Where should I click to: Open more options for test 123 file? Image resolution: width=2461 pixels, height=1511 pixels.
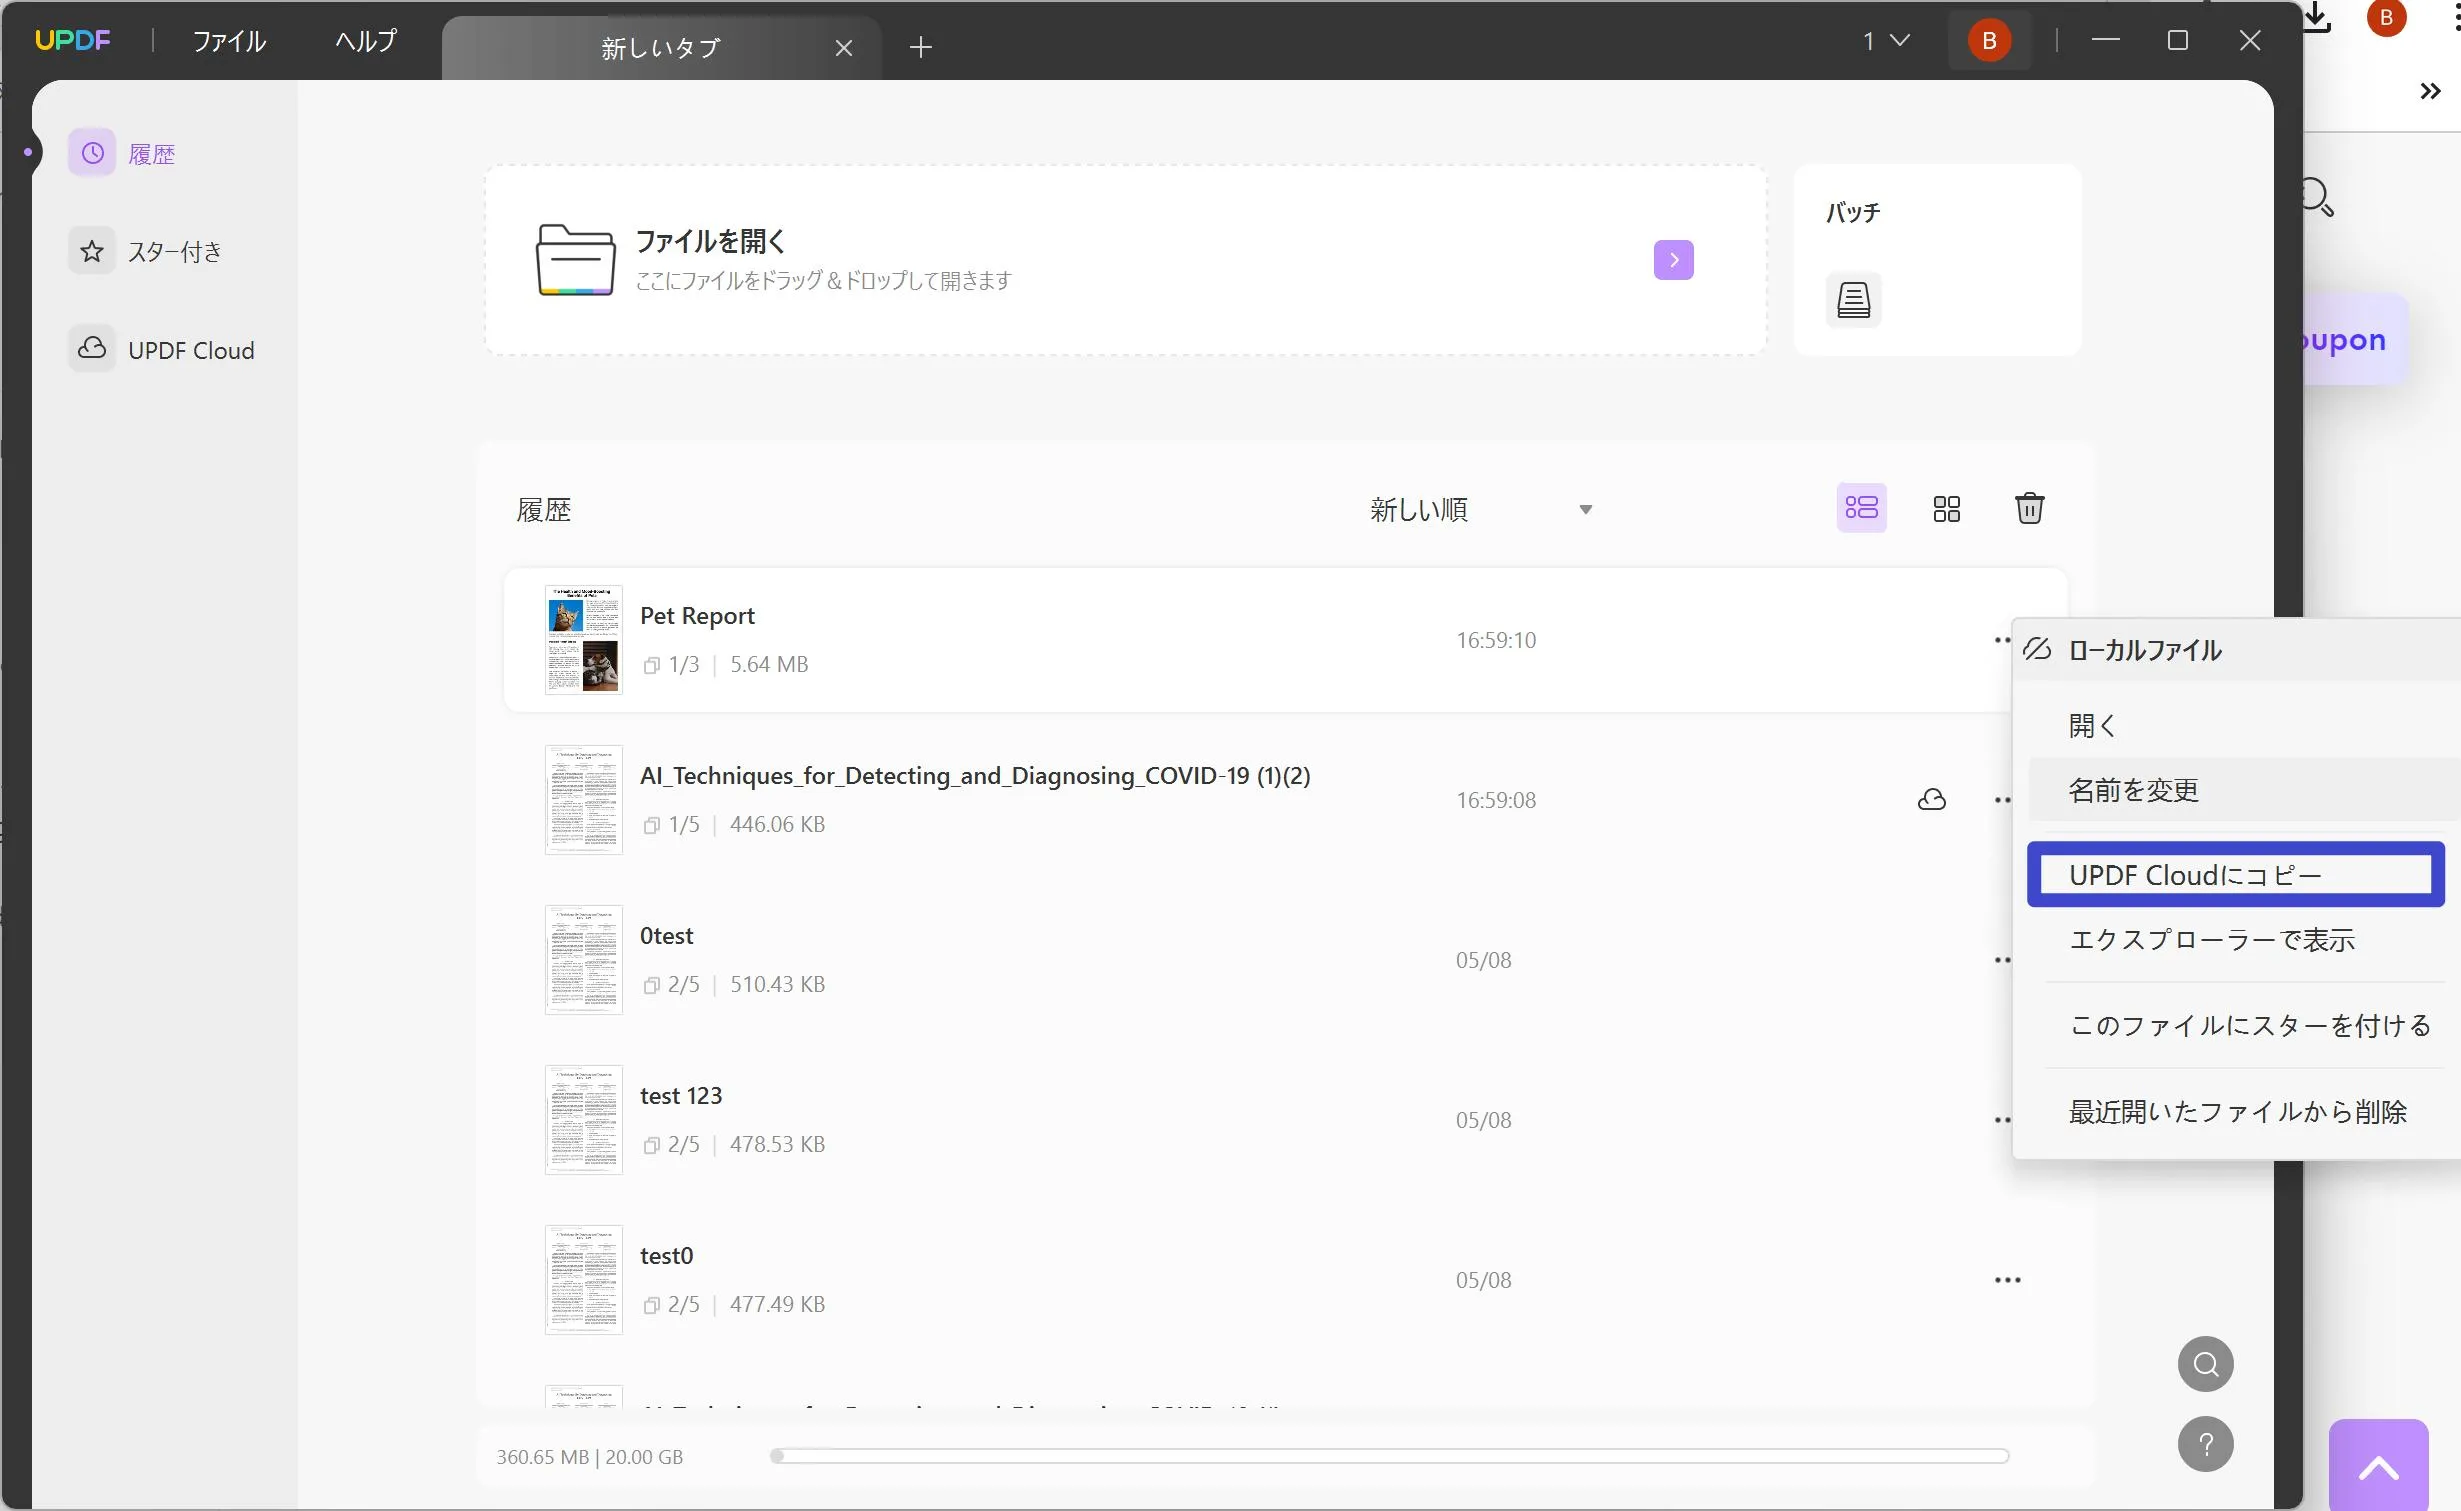click(2002, 1120)
